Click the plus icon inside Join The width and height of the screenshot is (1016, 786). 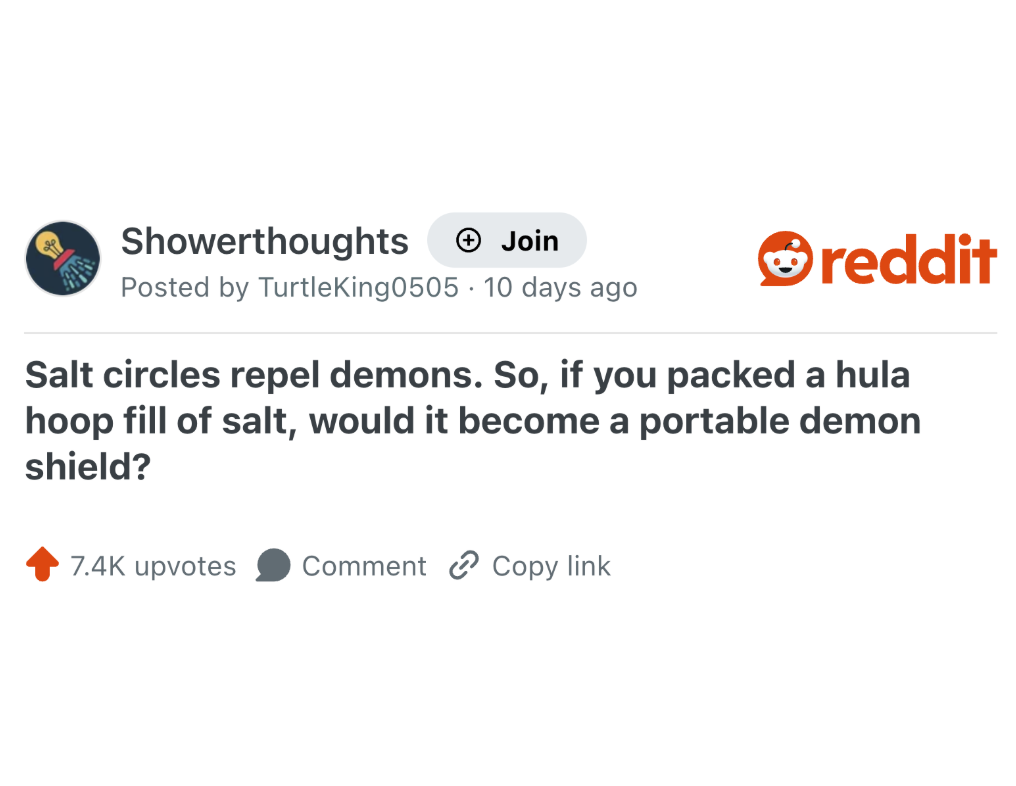tap(467, 240)
